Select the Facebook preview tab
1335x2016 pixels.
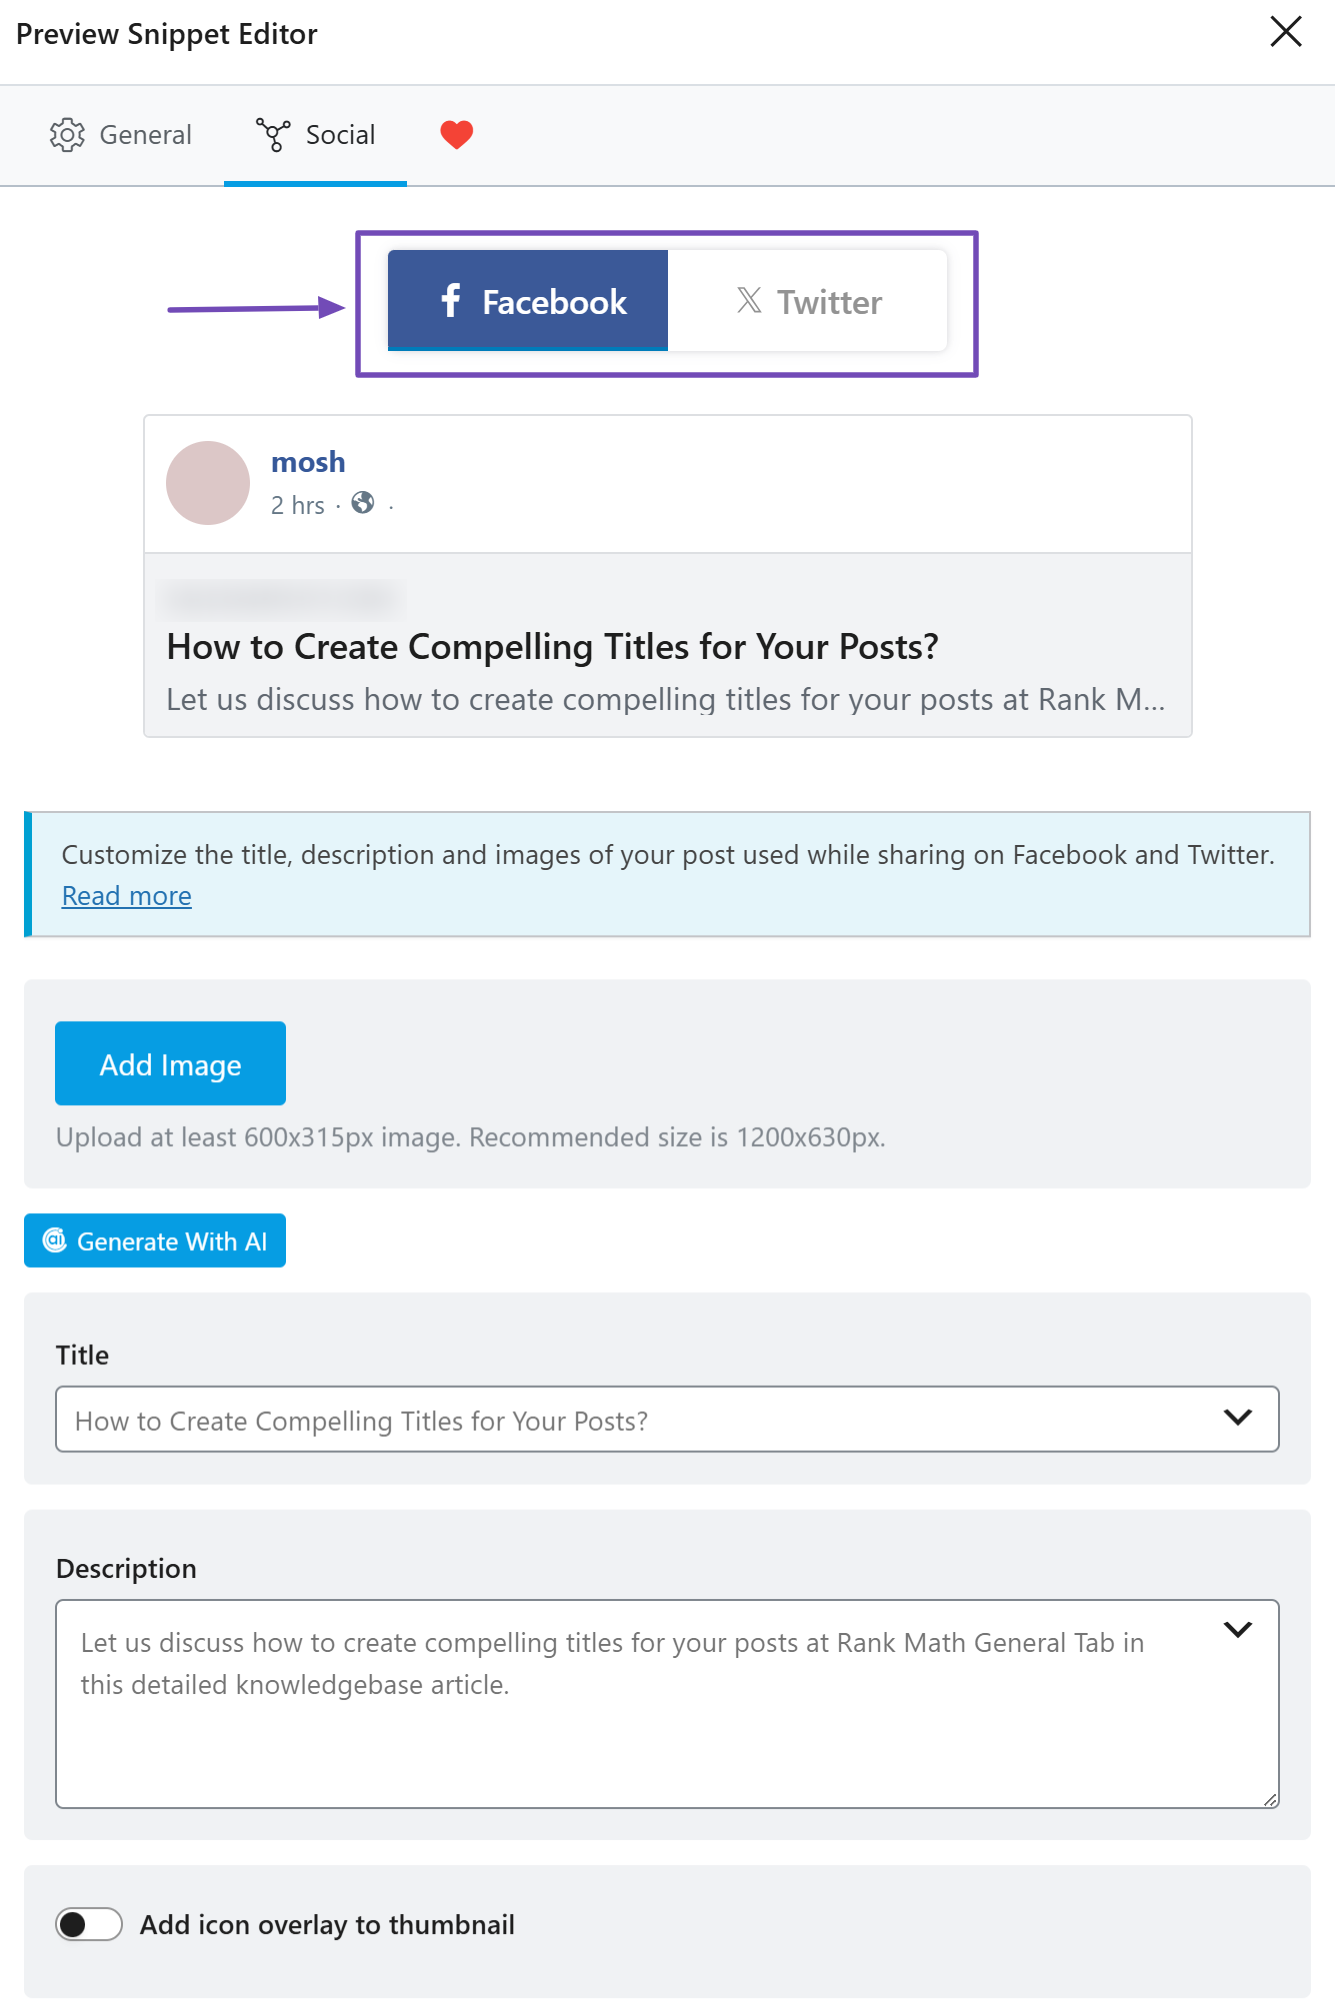pos(528,301)
